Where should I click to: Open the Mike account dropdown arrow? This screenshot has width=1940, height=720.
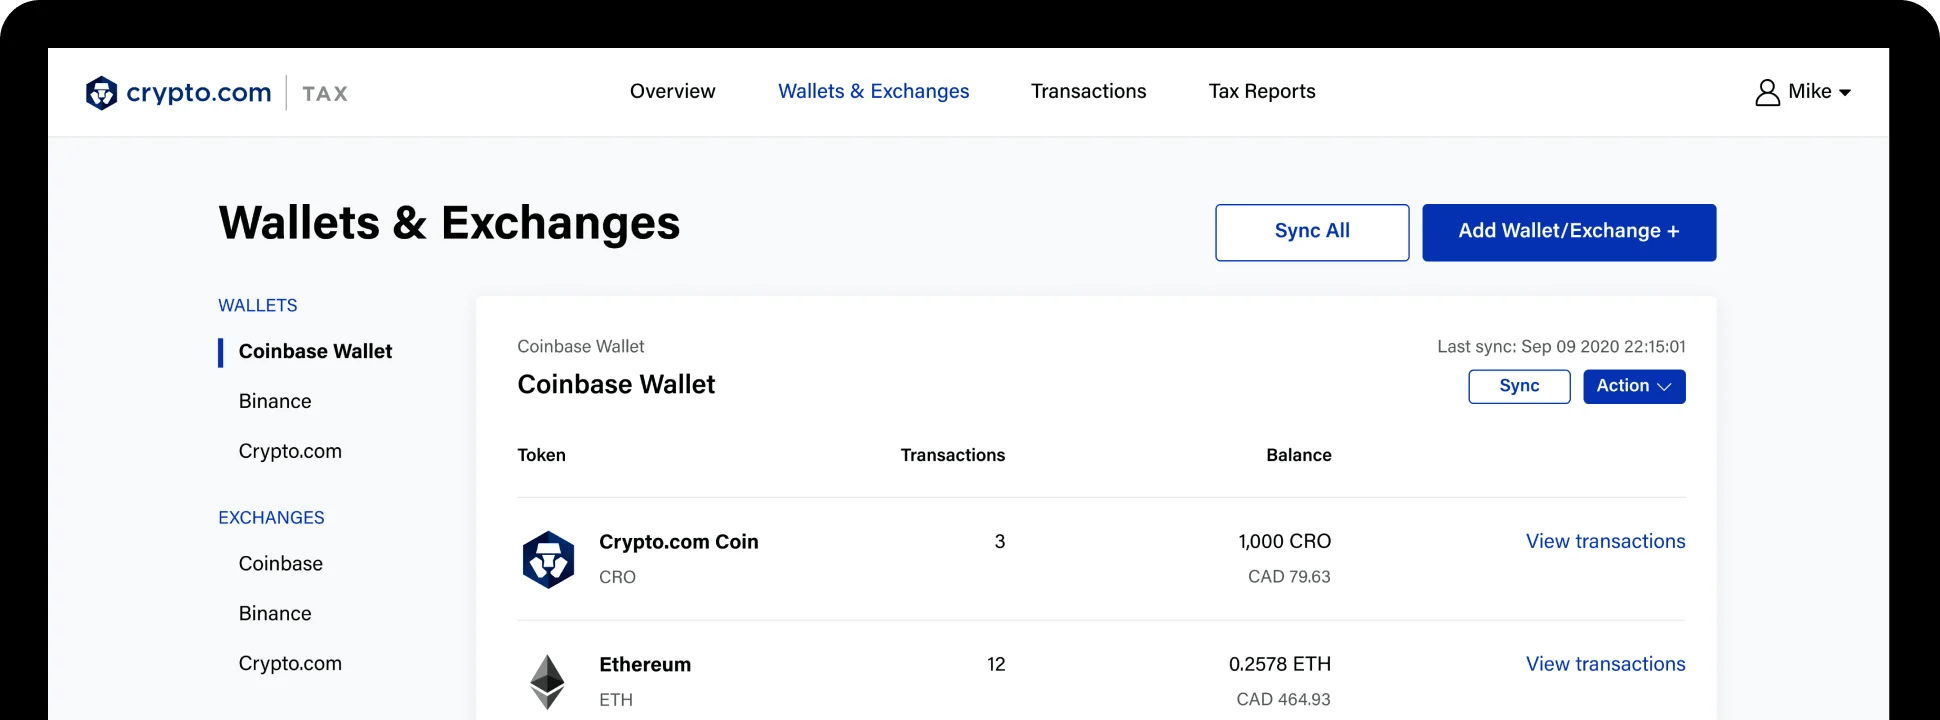tap(1845, 93)
